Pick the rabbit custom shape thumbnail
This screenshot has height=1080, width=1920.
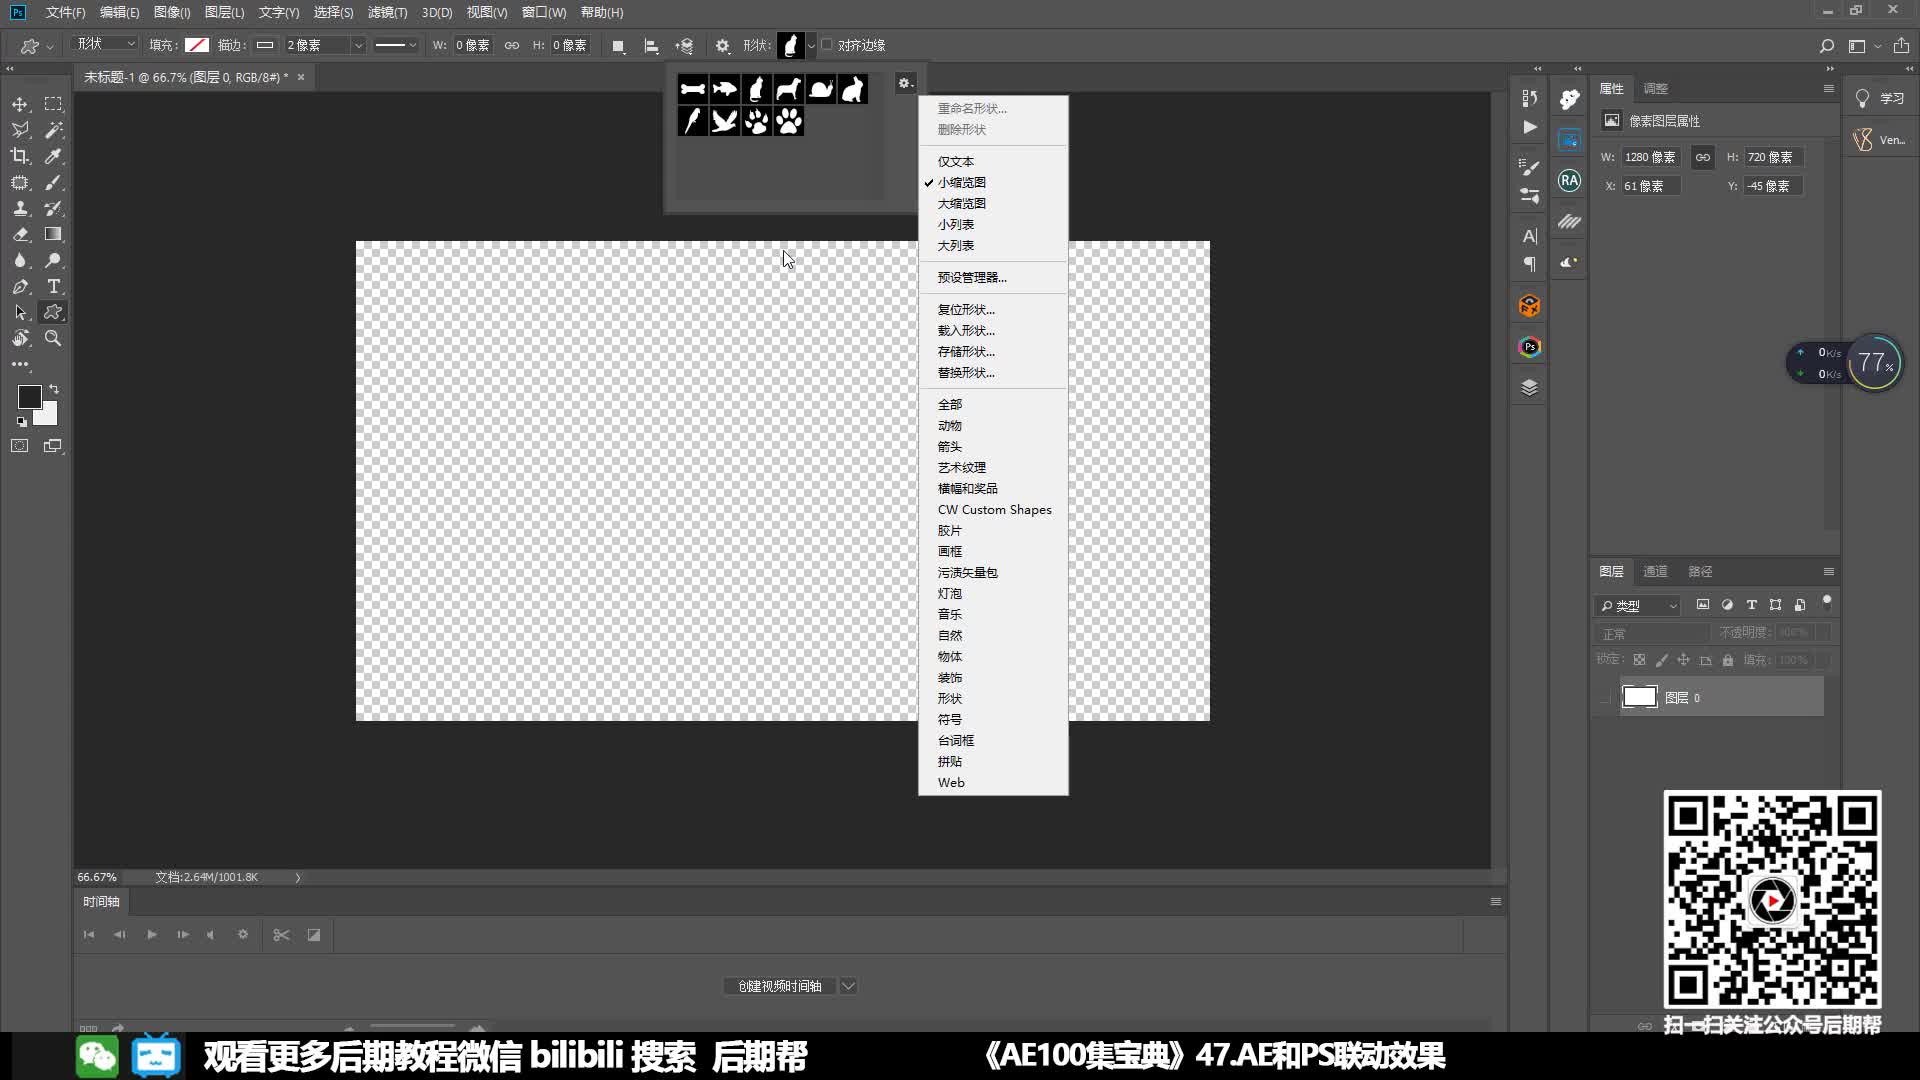click(x=852, y=89)
